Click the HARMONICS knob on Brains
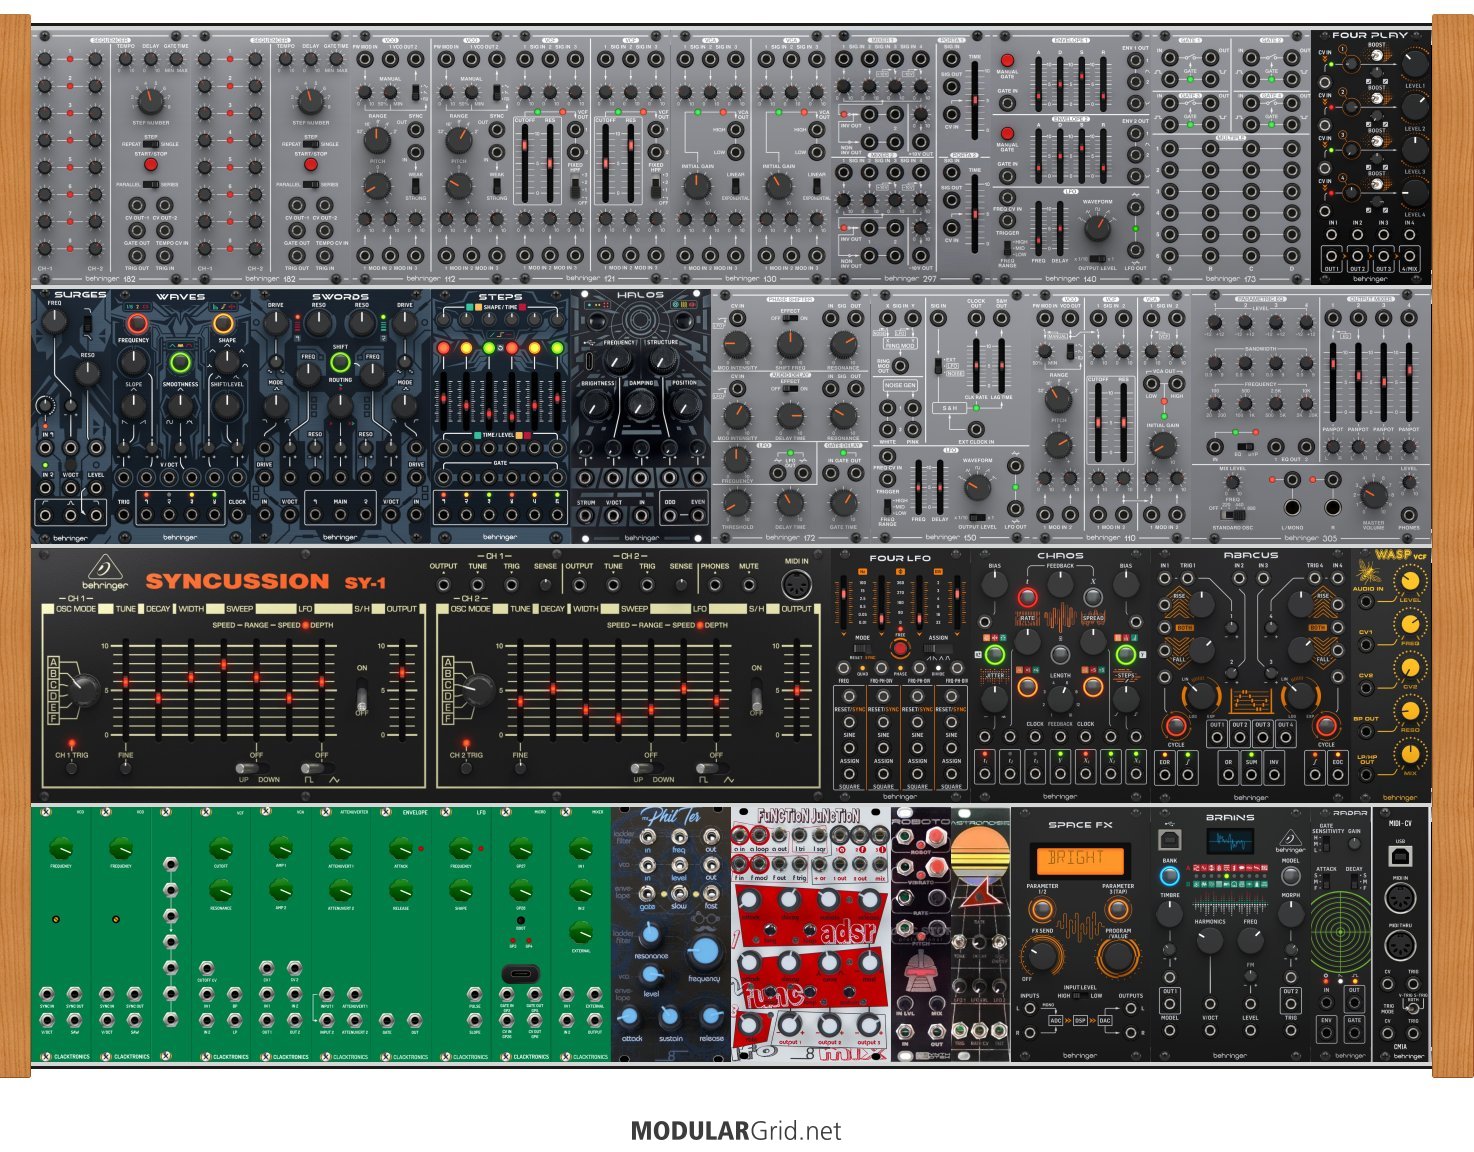This screenshot has width=1474, height=1152. tap(1209, 940)
